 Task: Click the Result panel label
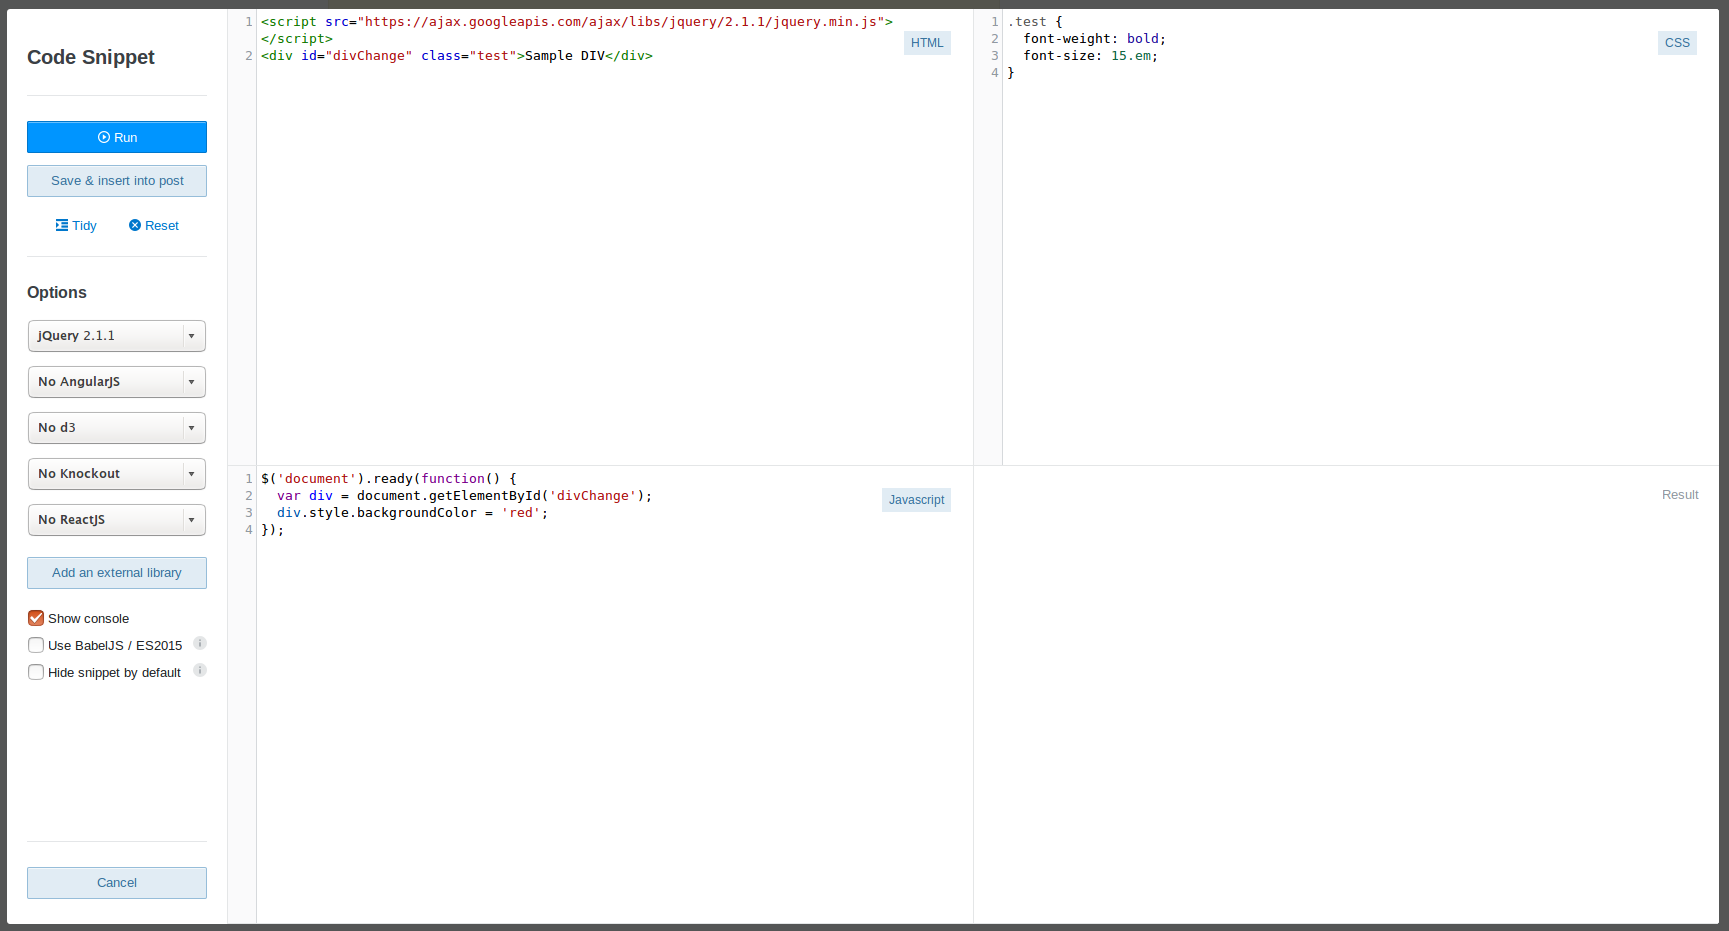coord(1680,495)
